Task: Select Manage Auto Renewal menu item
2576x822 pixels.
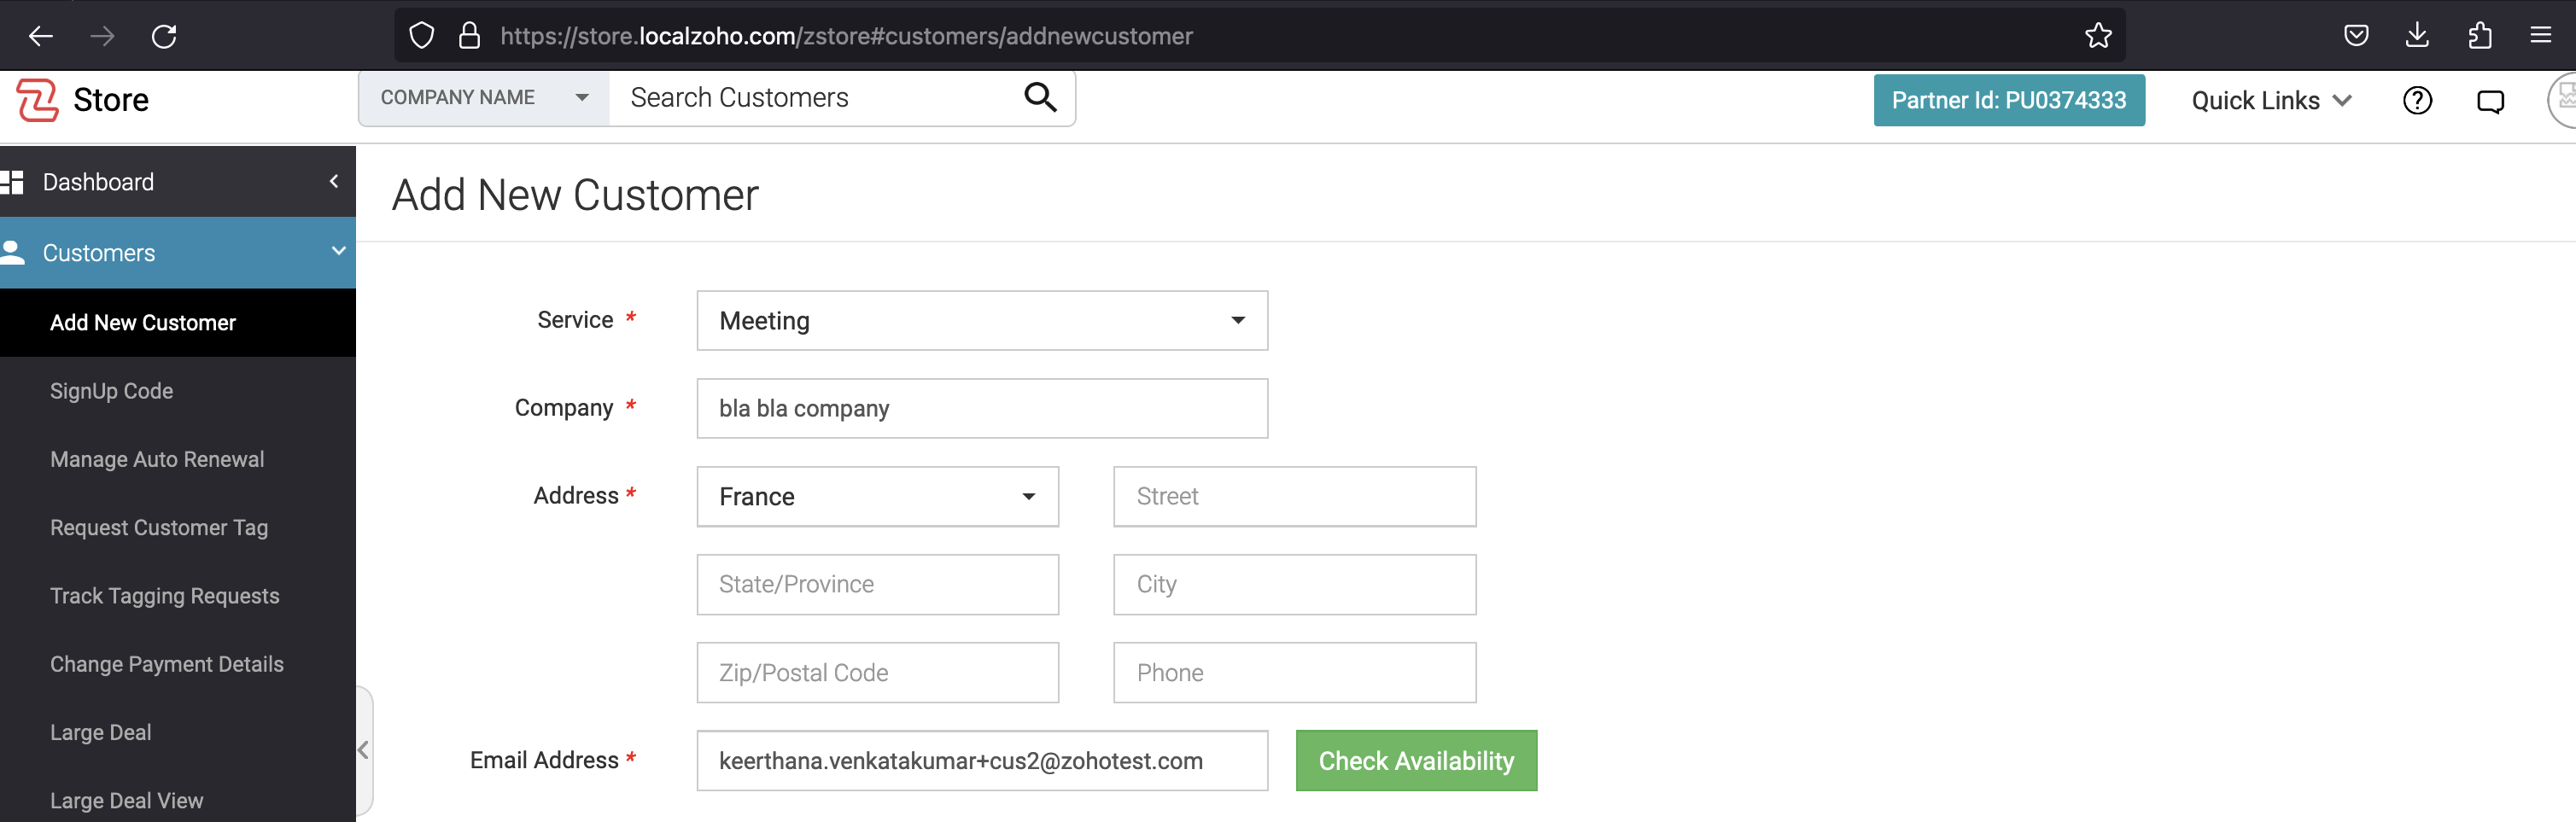Action: (156, 459)
